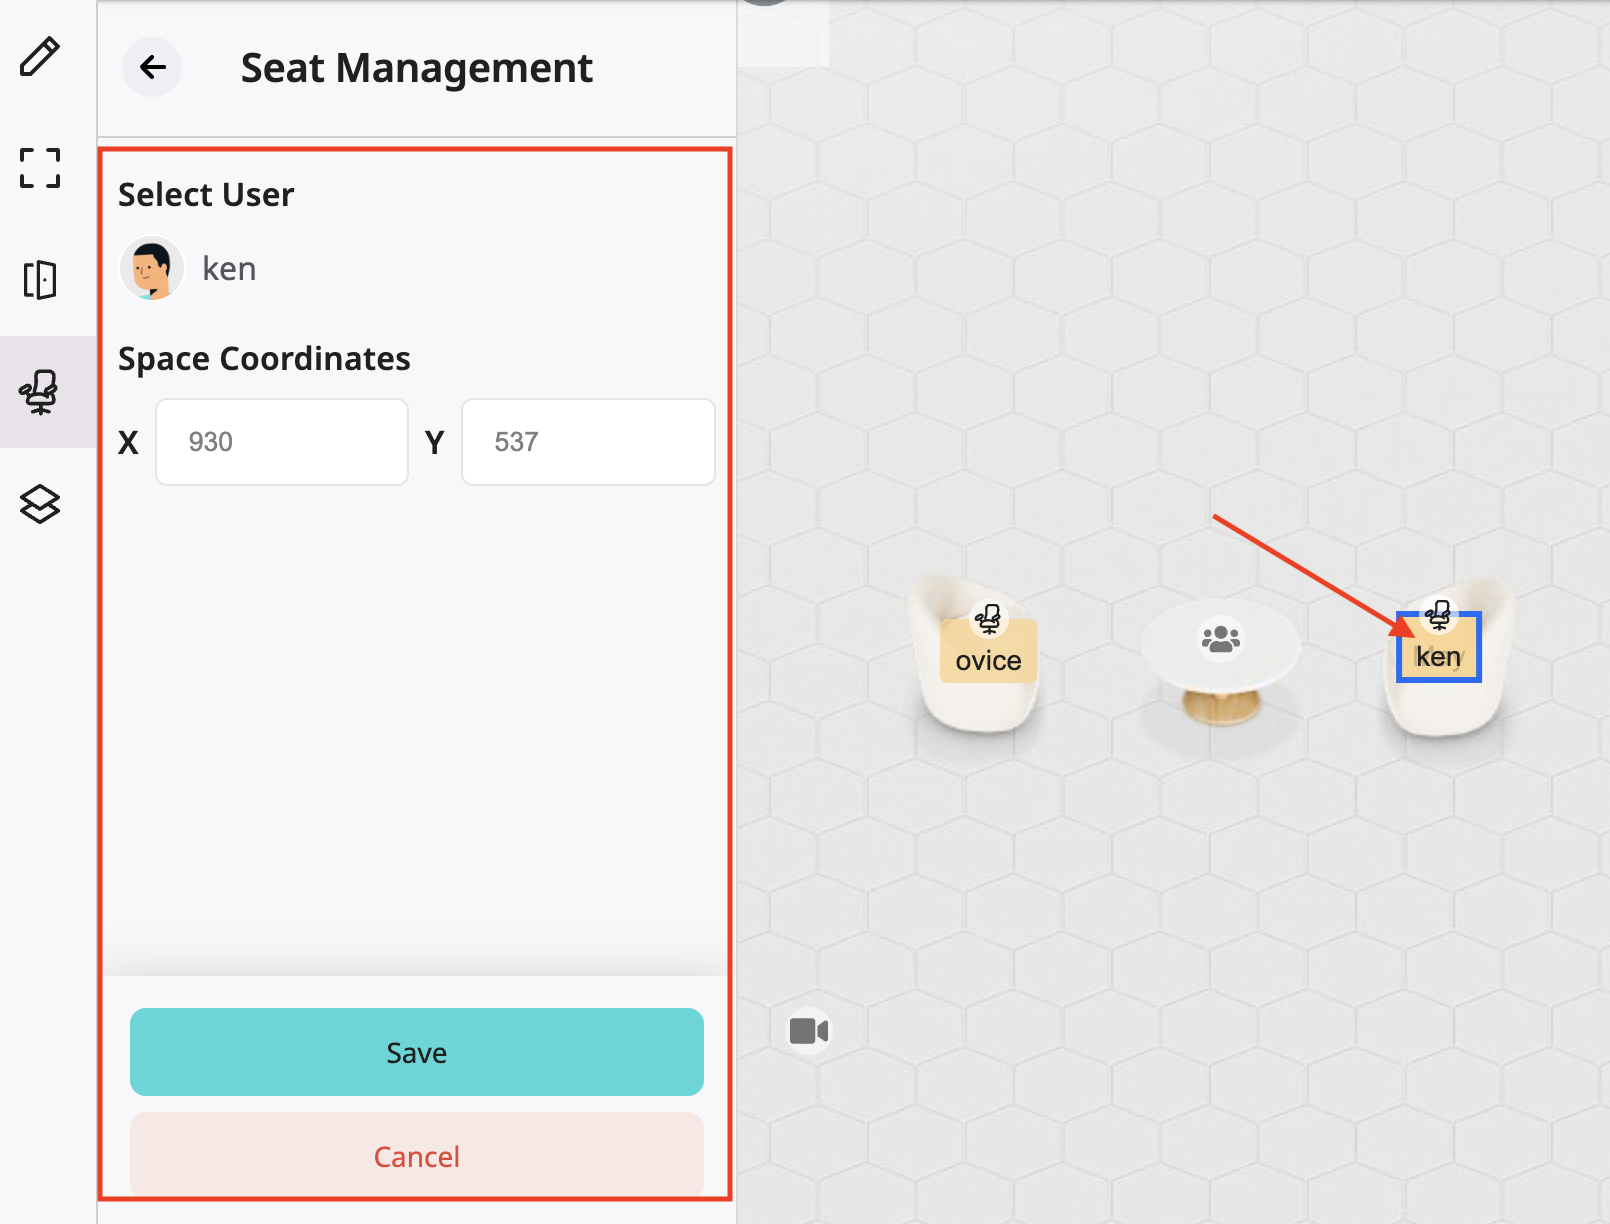Viewport: 1610px width, 1224px height.
Task: Select the highlighted ken seat marker
Action: pyautogui.click(x=1437, y=648)
